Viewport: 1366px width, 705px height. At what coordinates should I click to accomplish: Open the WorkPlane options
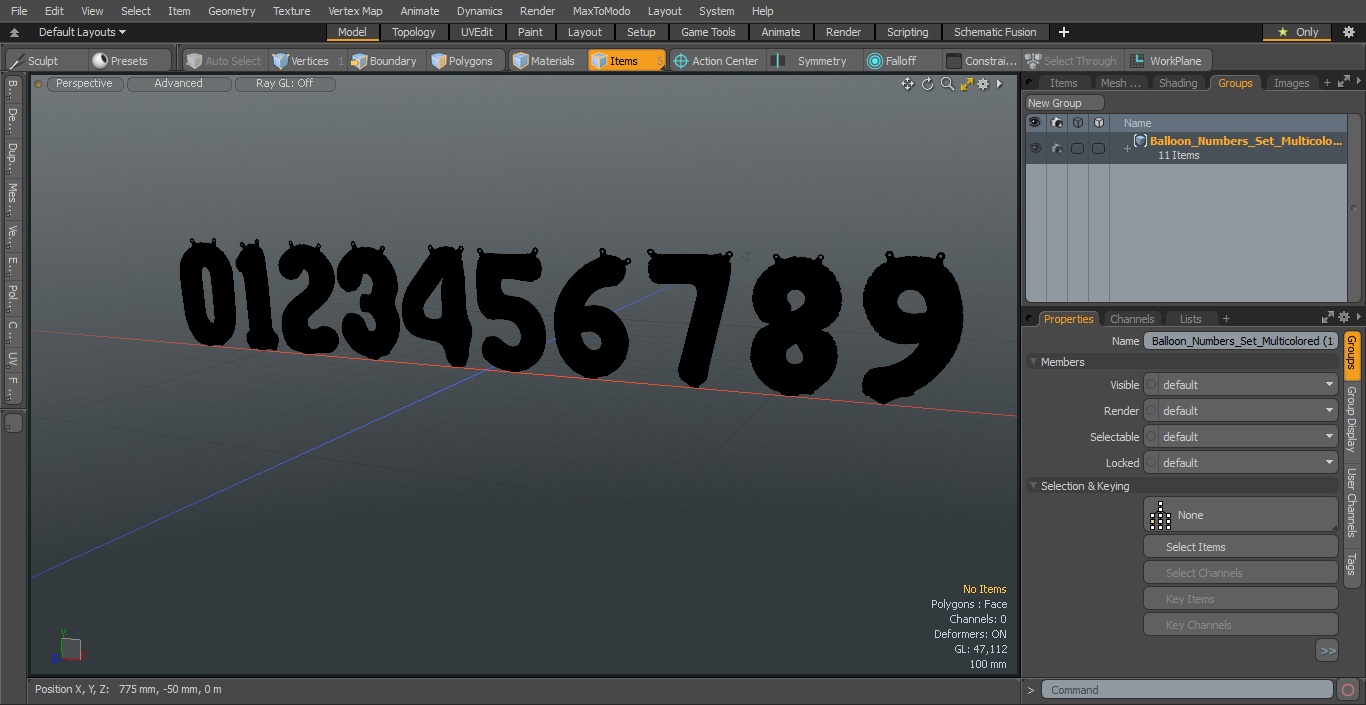coord(1167,61)
